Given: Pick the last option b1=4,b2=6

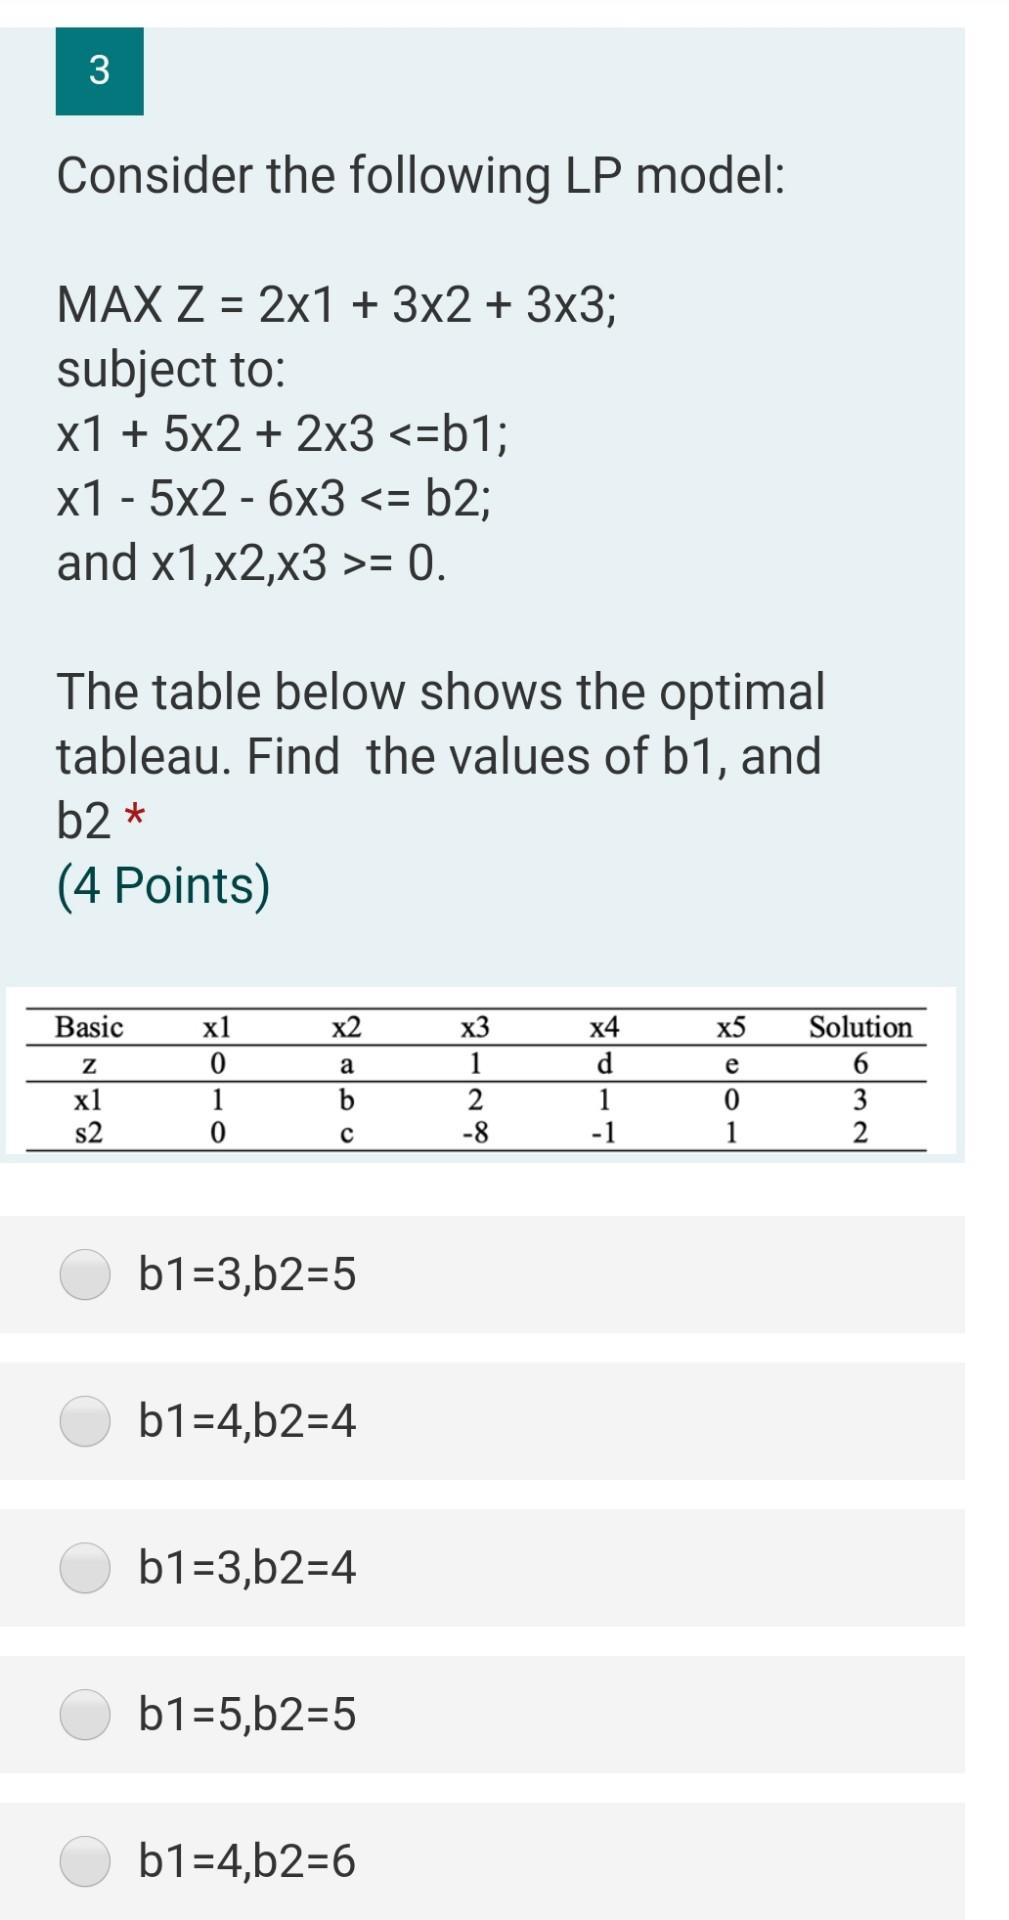Looking at the screenshot, I should [x=246, y=1860].
